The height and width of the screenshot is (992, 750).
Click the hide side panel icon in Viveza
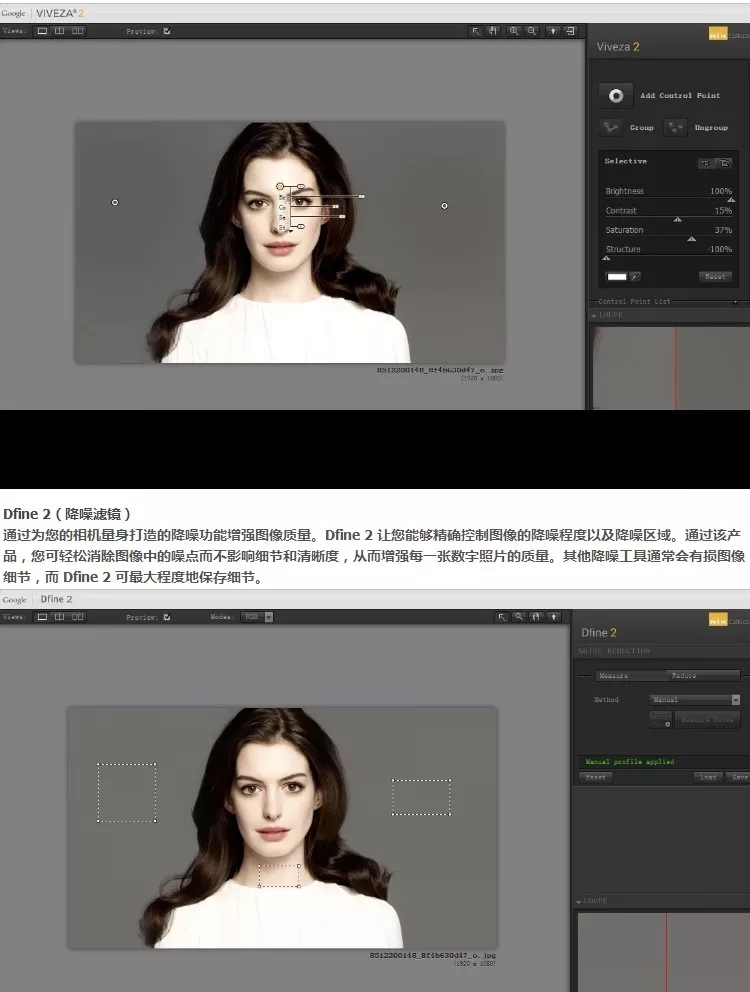[x=570, y=31]
